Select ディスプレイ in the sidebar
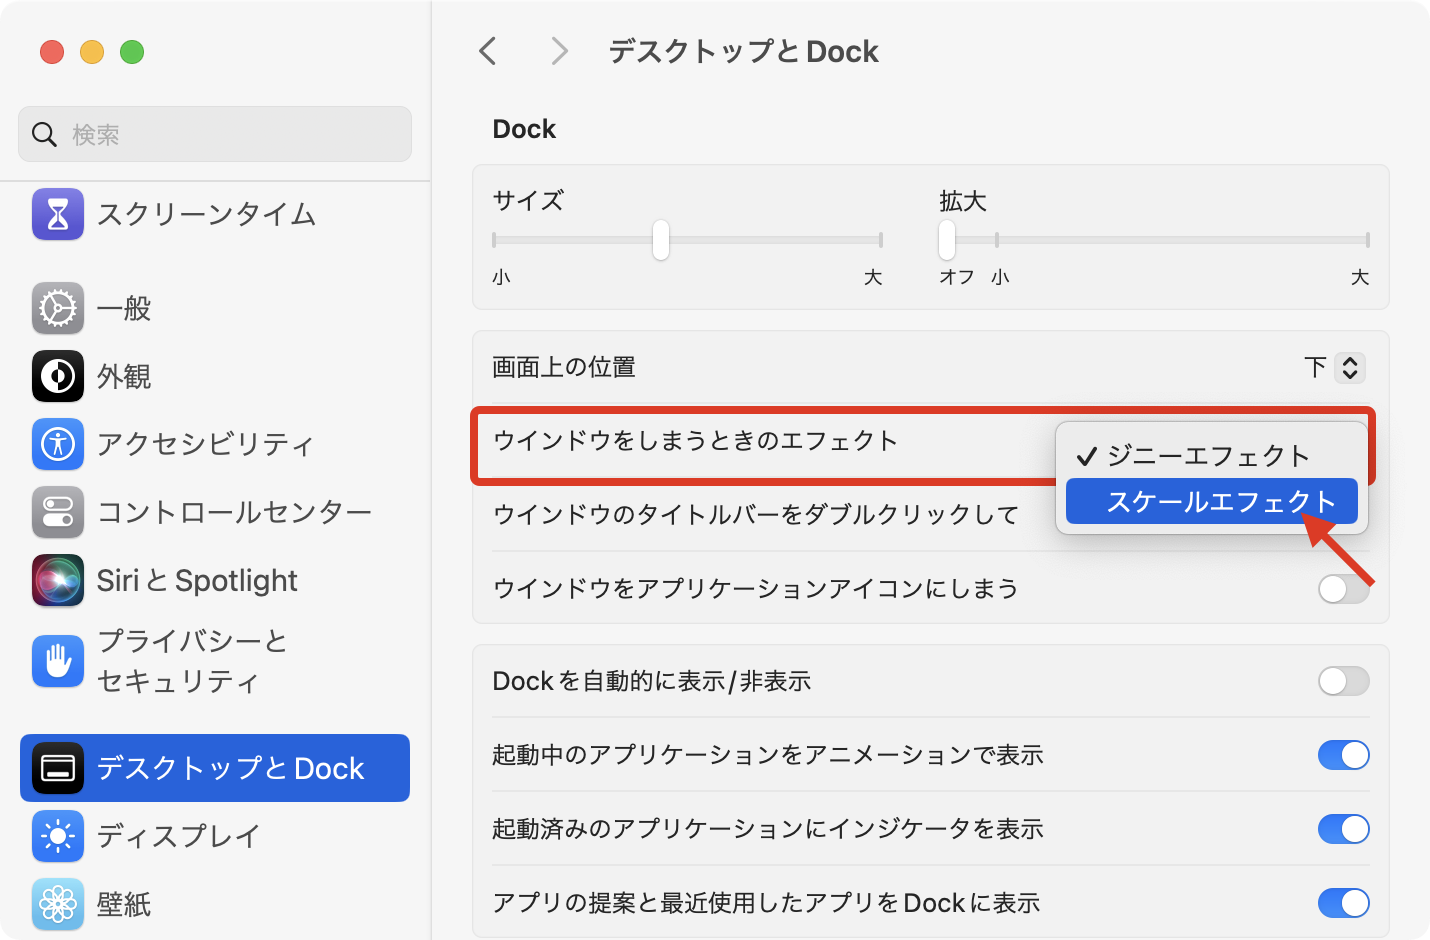This screenshot has height=940, width=1430. click(215, 836)
